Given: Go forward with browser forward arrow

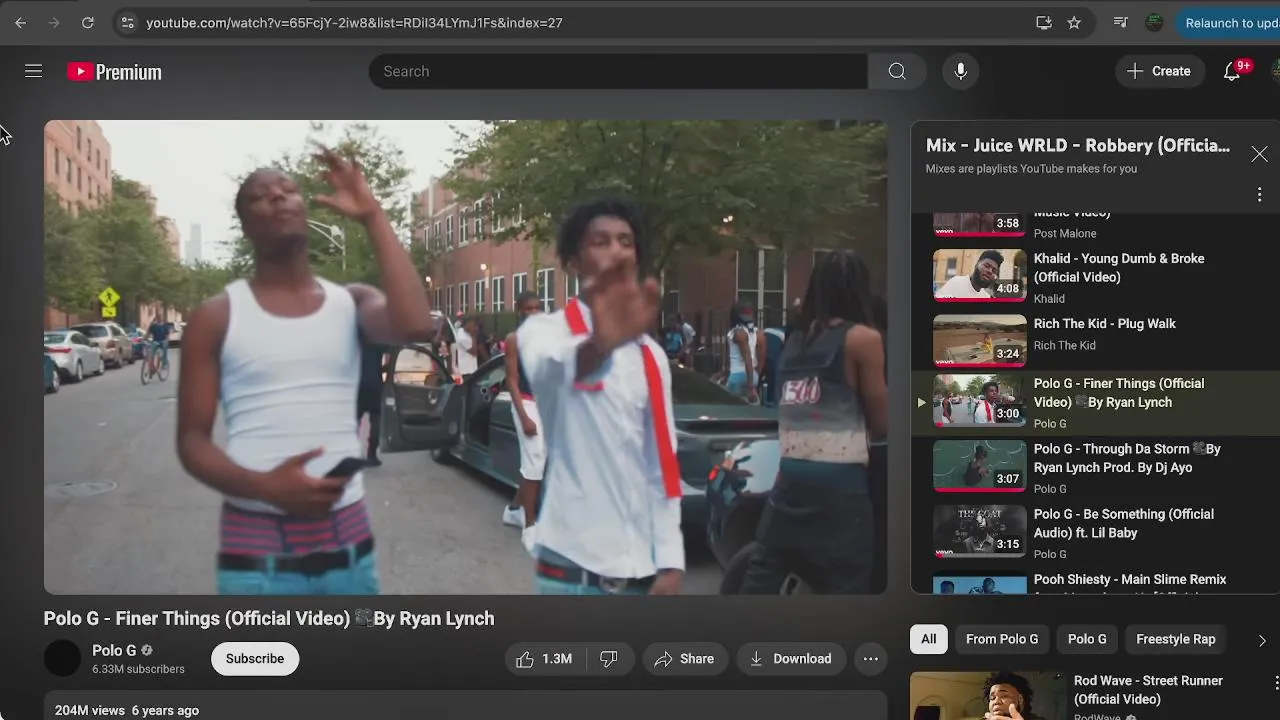Looking at the screenshot, I should coord(54,22).
